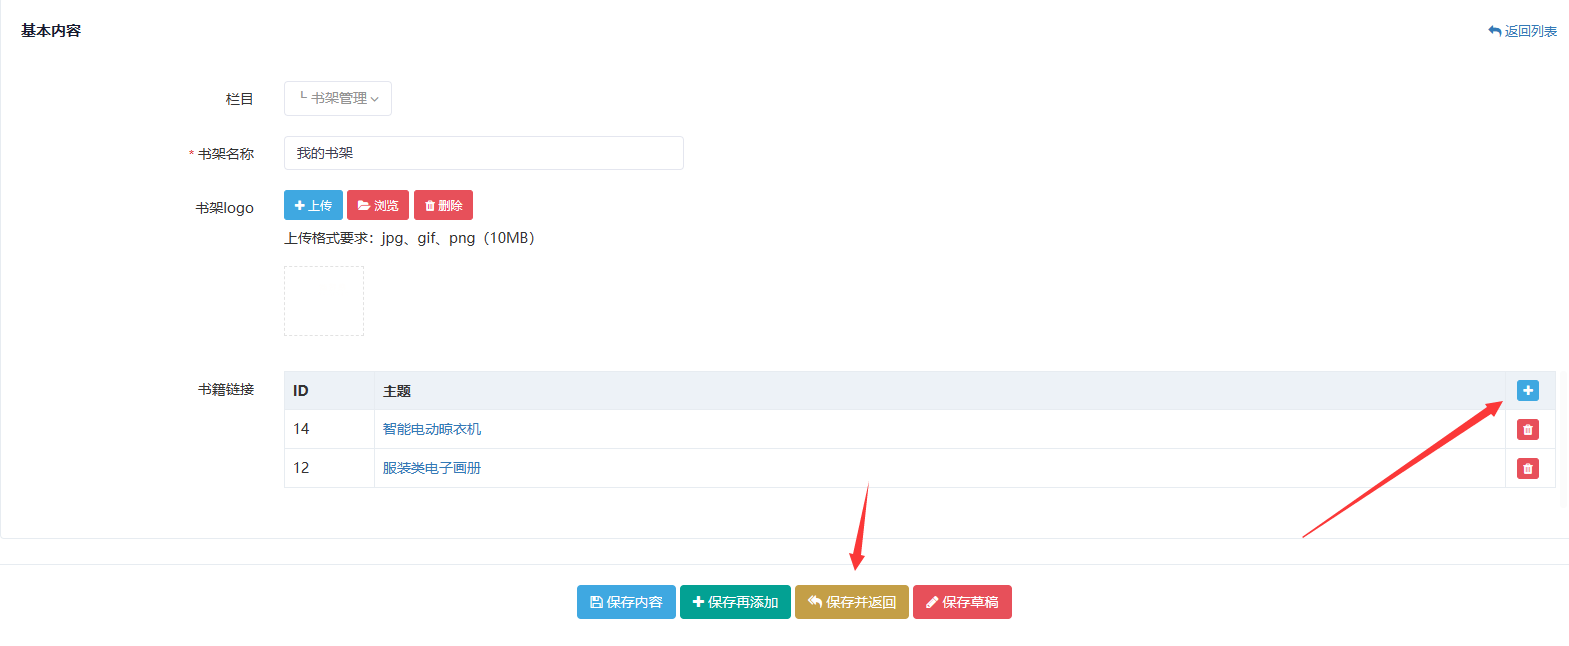1569x646 pixels.
Task: Click the red 删除 logo button
Action: (443, 205)
